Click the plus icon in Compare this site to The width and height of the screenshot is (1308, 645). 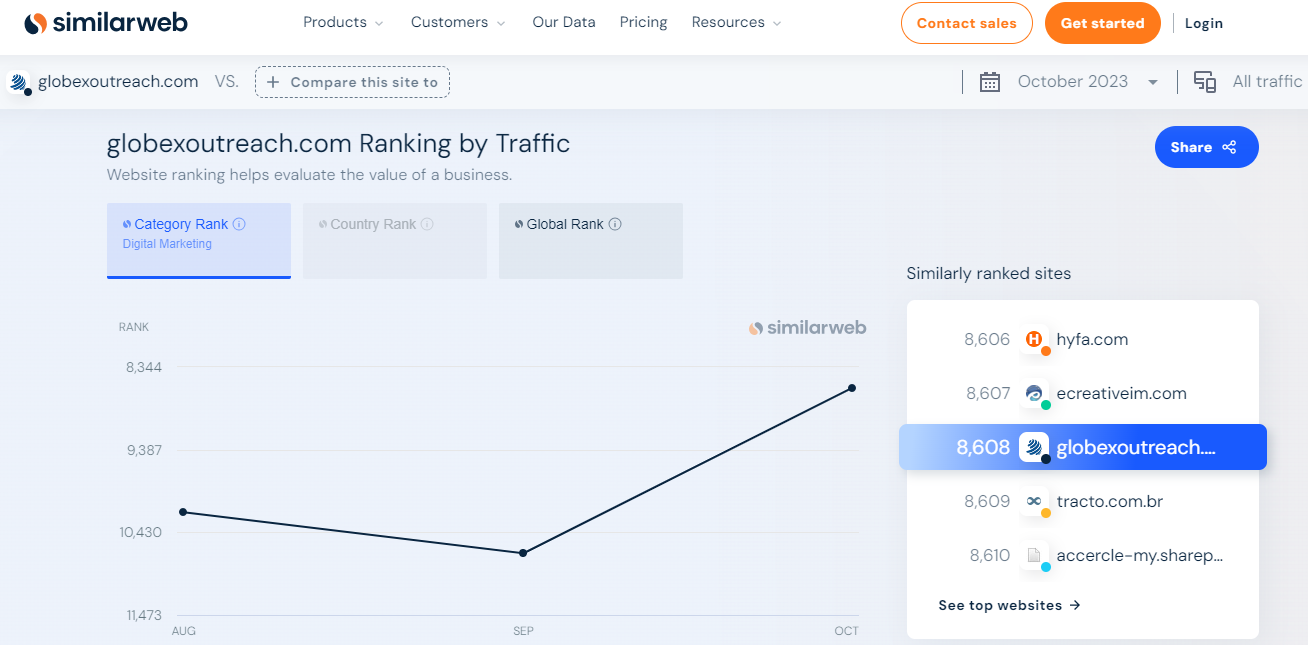coord(273,82)
